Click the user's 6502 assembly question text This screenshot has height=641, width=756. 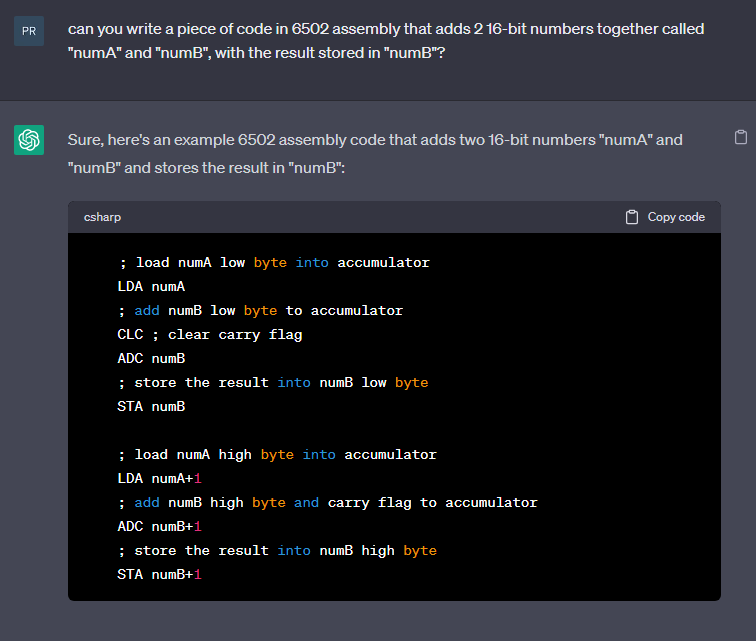pos(385,41)
